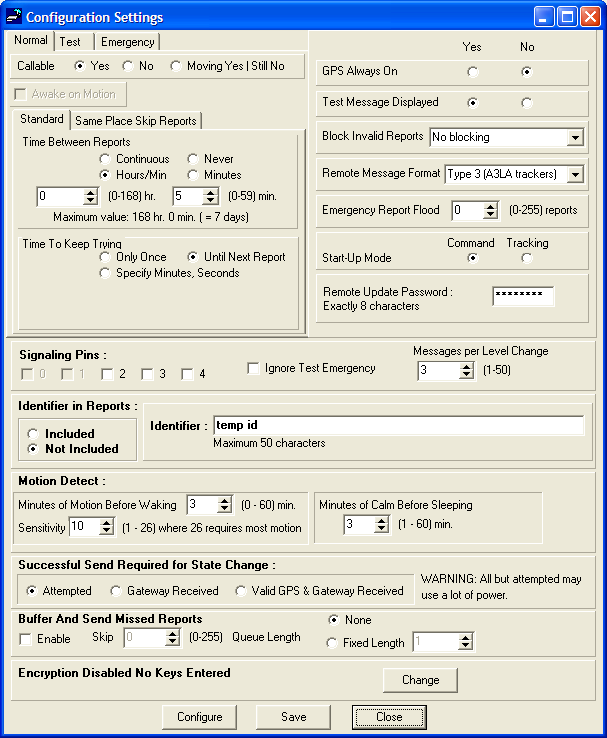Click the Configuration Settings title bar icon
The width and height of the screenshot is (607, 738).
14,16
